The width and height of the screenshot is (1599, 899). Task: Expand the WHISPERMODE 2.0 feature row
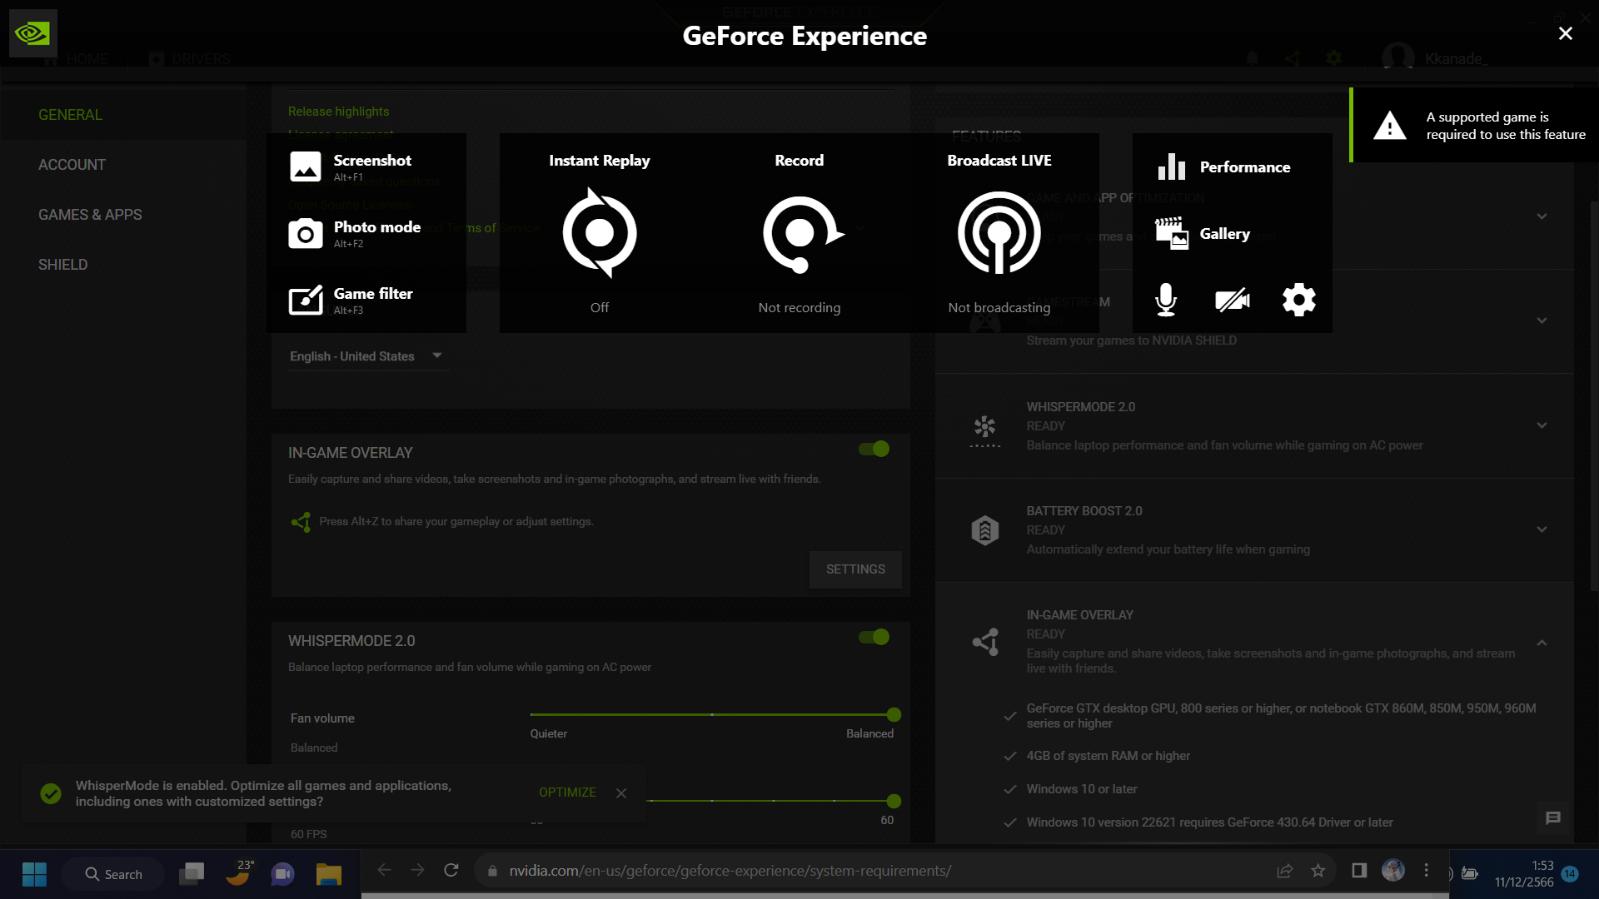(x=1542, y=425)
